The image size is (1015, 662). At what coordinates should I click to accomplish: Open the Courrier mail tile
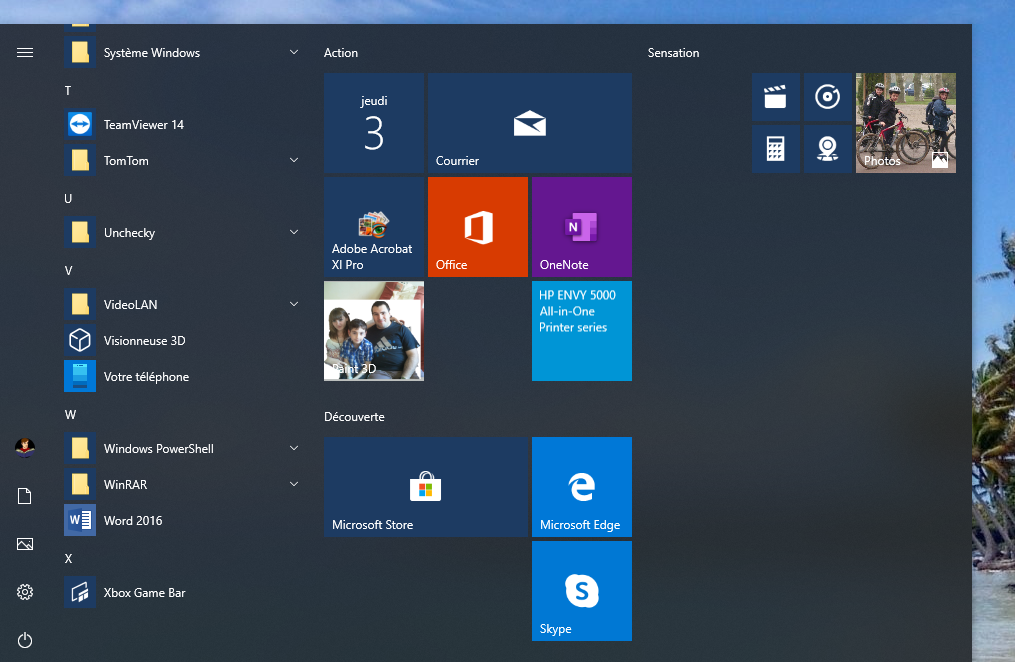click(x=530, y=123)
